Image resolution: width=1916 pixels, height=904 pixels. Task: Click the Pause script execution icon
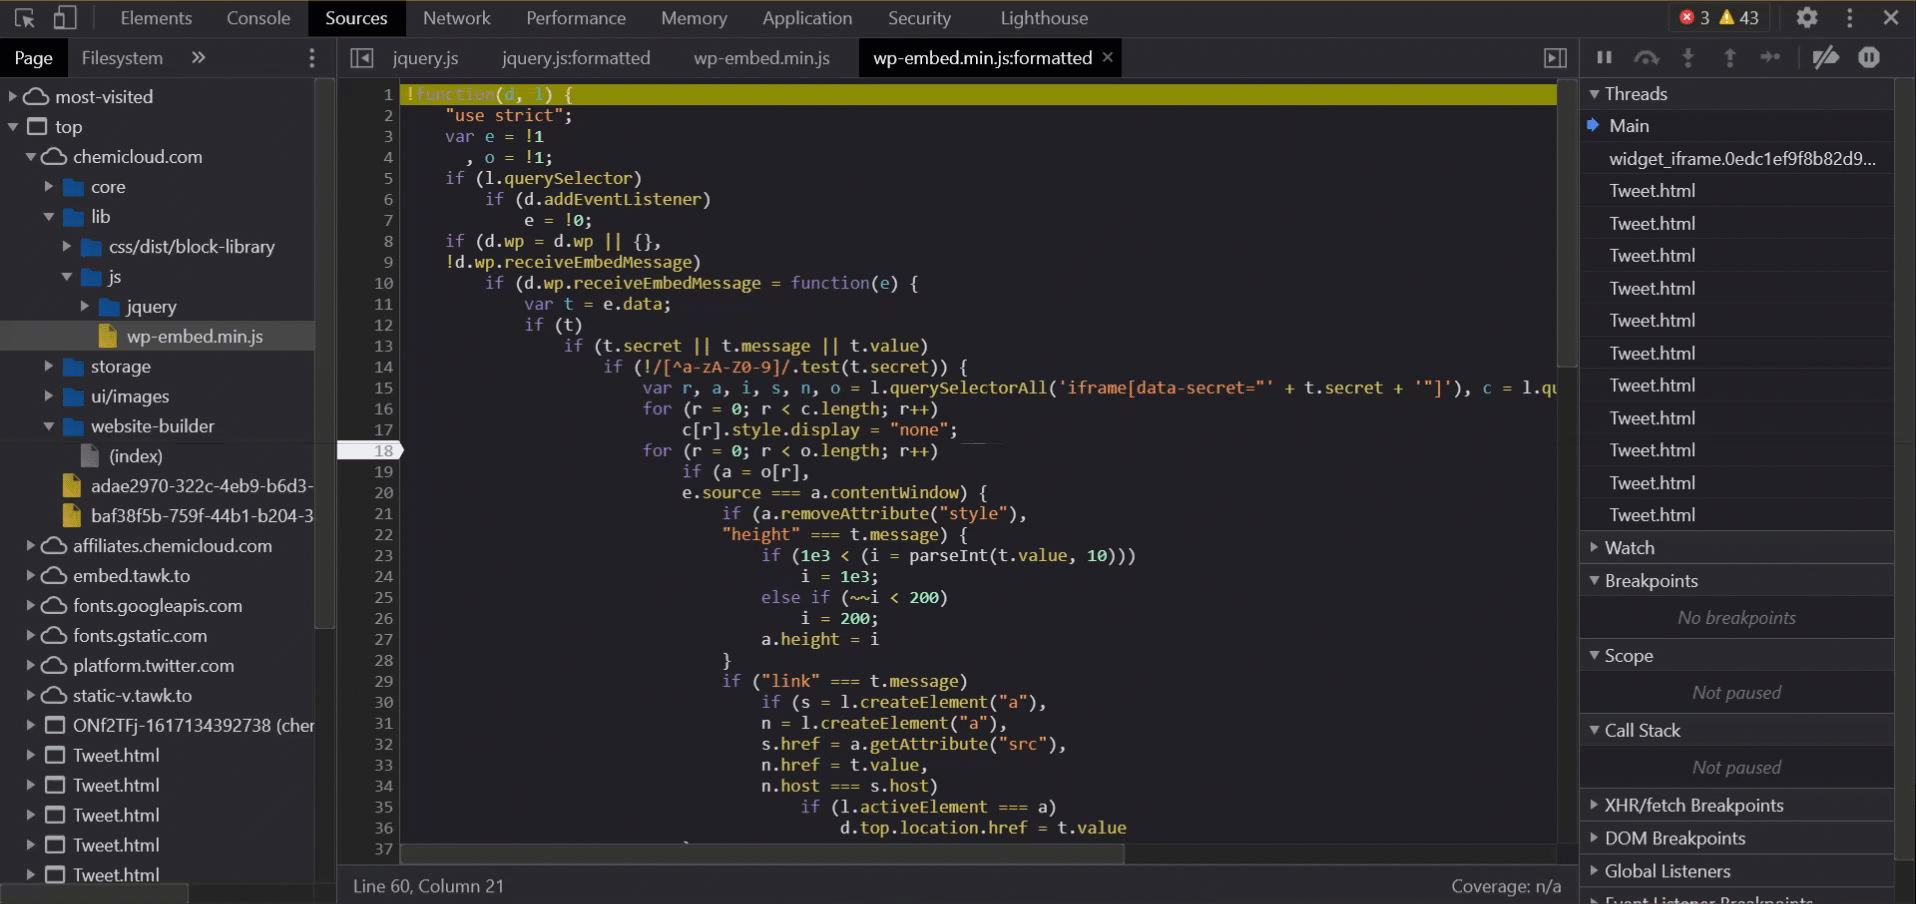1604,58
